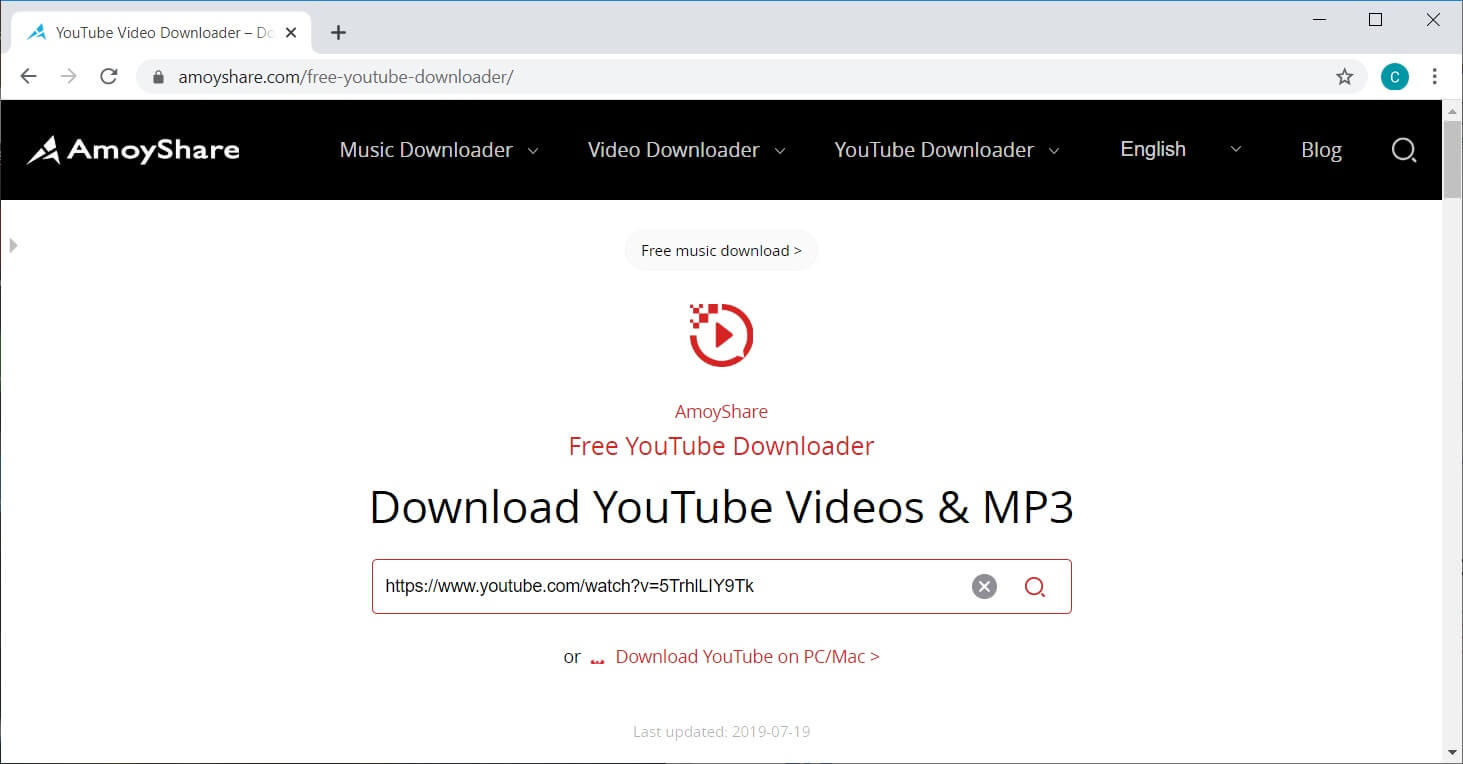Reload the page using the refresh icon

tap(109, 76)
